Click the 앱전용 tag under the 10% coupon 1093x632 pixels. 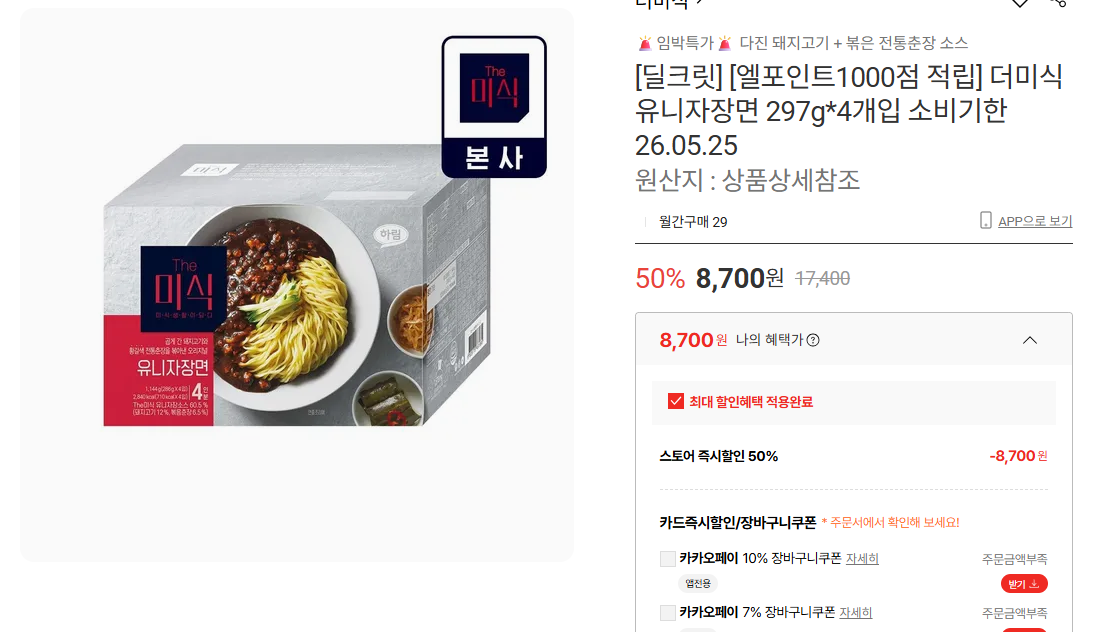[x=698, y=584]
